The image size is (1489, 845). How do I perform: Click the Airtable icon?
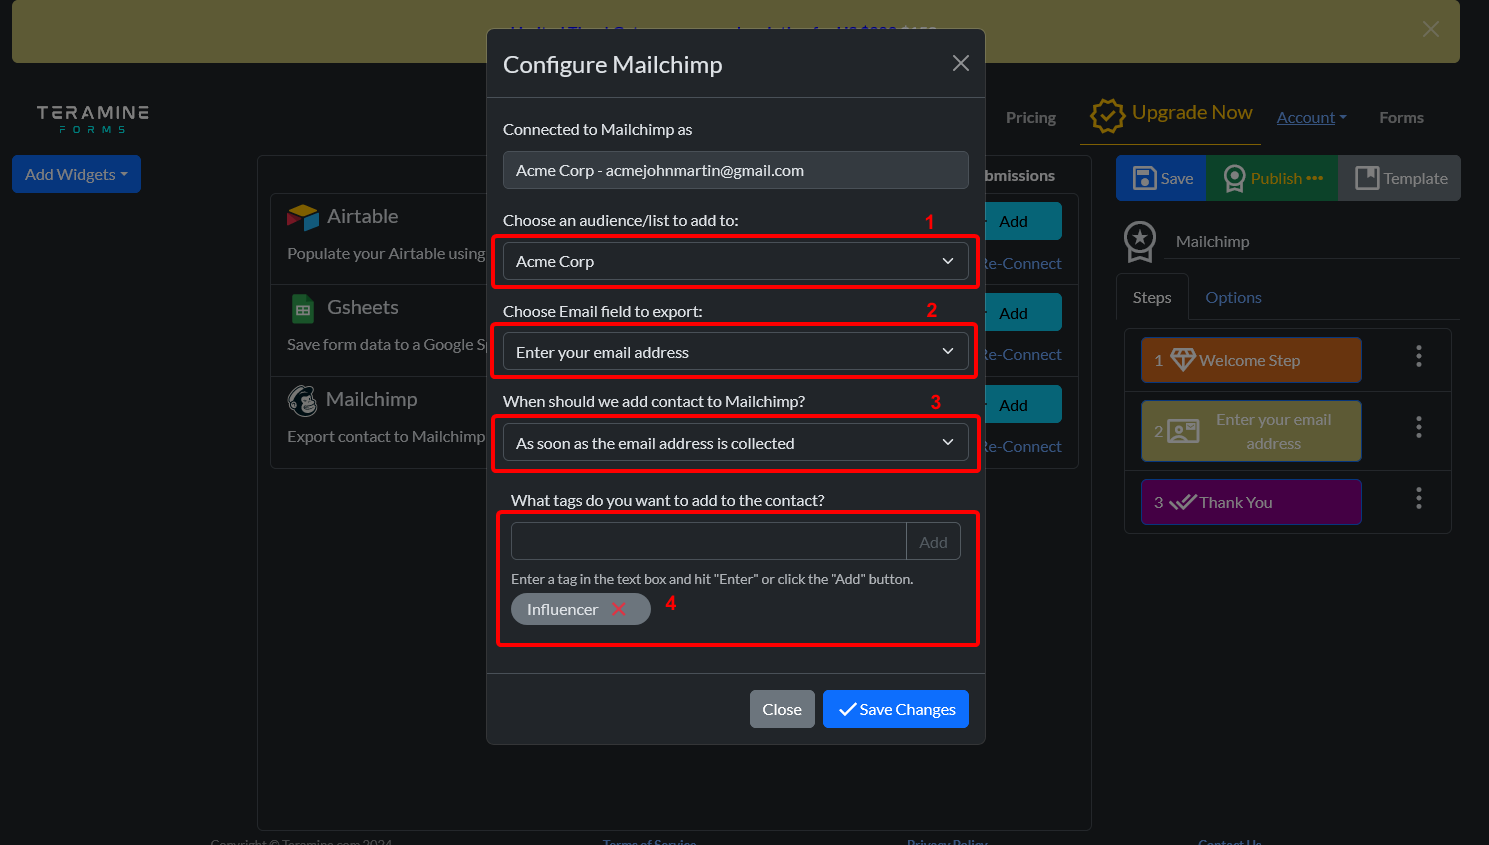pyautogui.click(x=303, y=217)
